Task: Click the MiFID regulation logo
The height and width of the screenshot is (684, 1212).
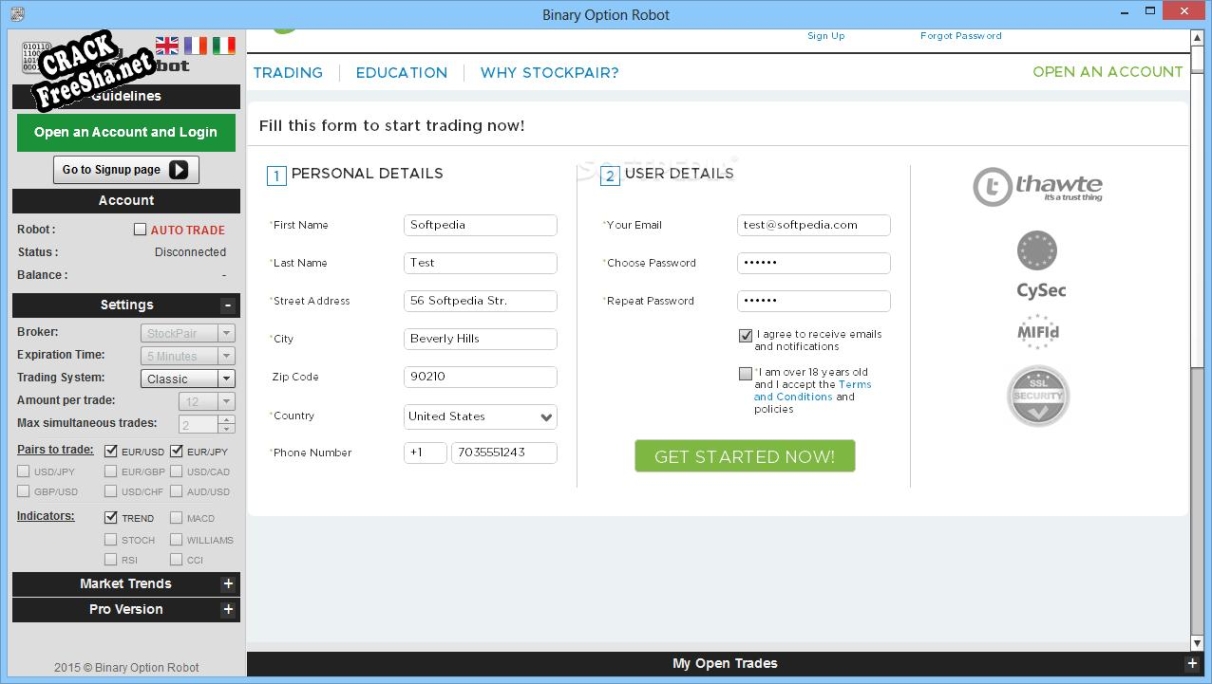Action: pyautogui.click(x=1038, y=332)
